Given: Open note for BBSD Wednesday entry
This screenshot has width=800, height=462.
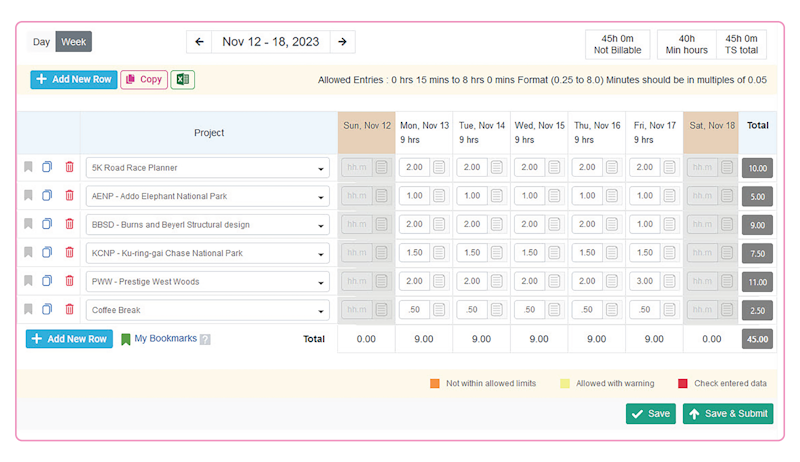Looking at the screenshot, I should coord(554,224).
